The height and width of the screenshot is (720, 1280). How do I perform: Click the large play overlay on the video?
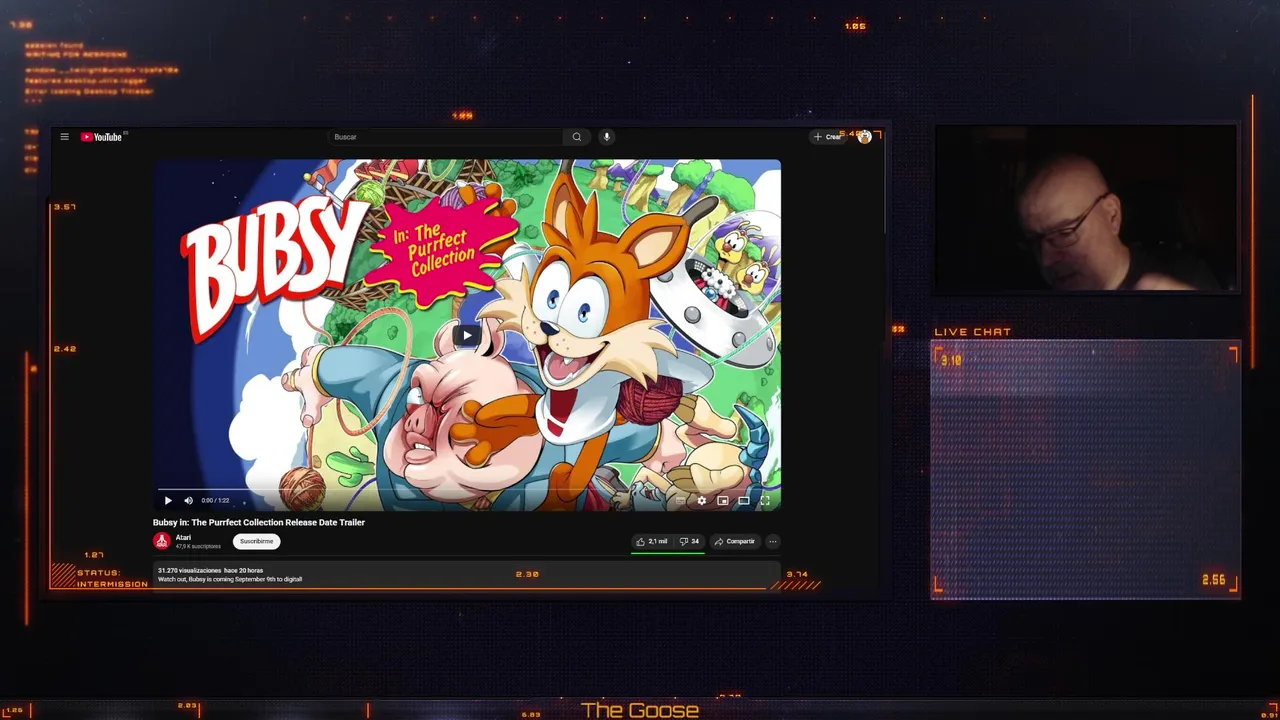(468, 335)
